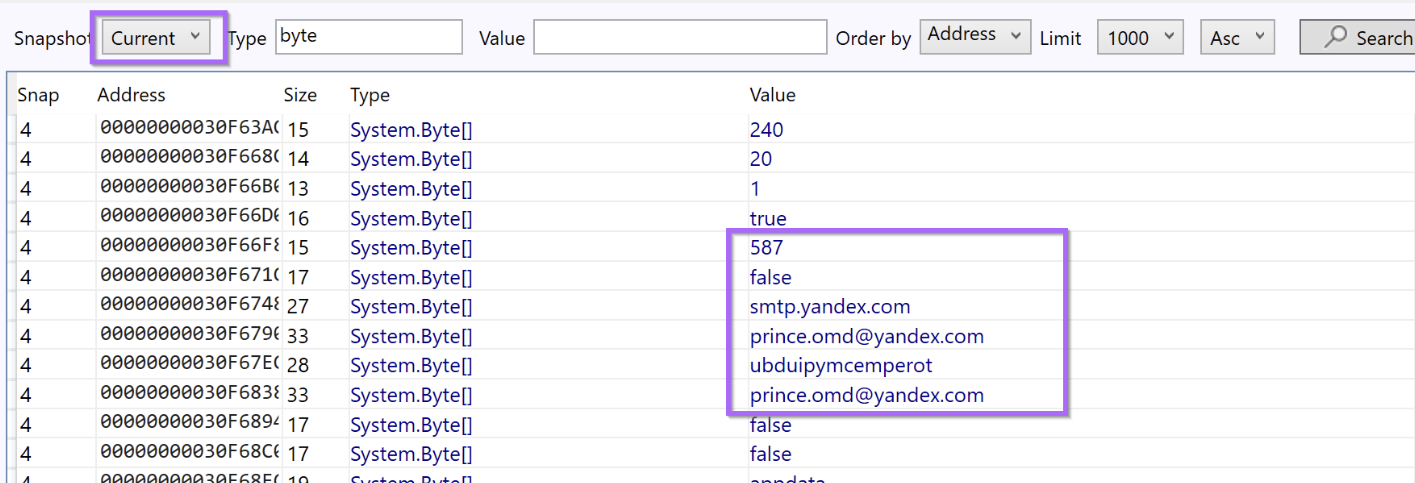Select the value 1 cell
Viewport: 1415px width, 483px height.
(x=755, y=188)
